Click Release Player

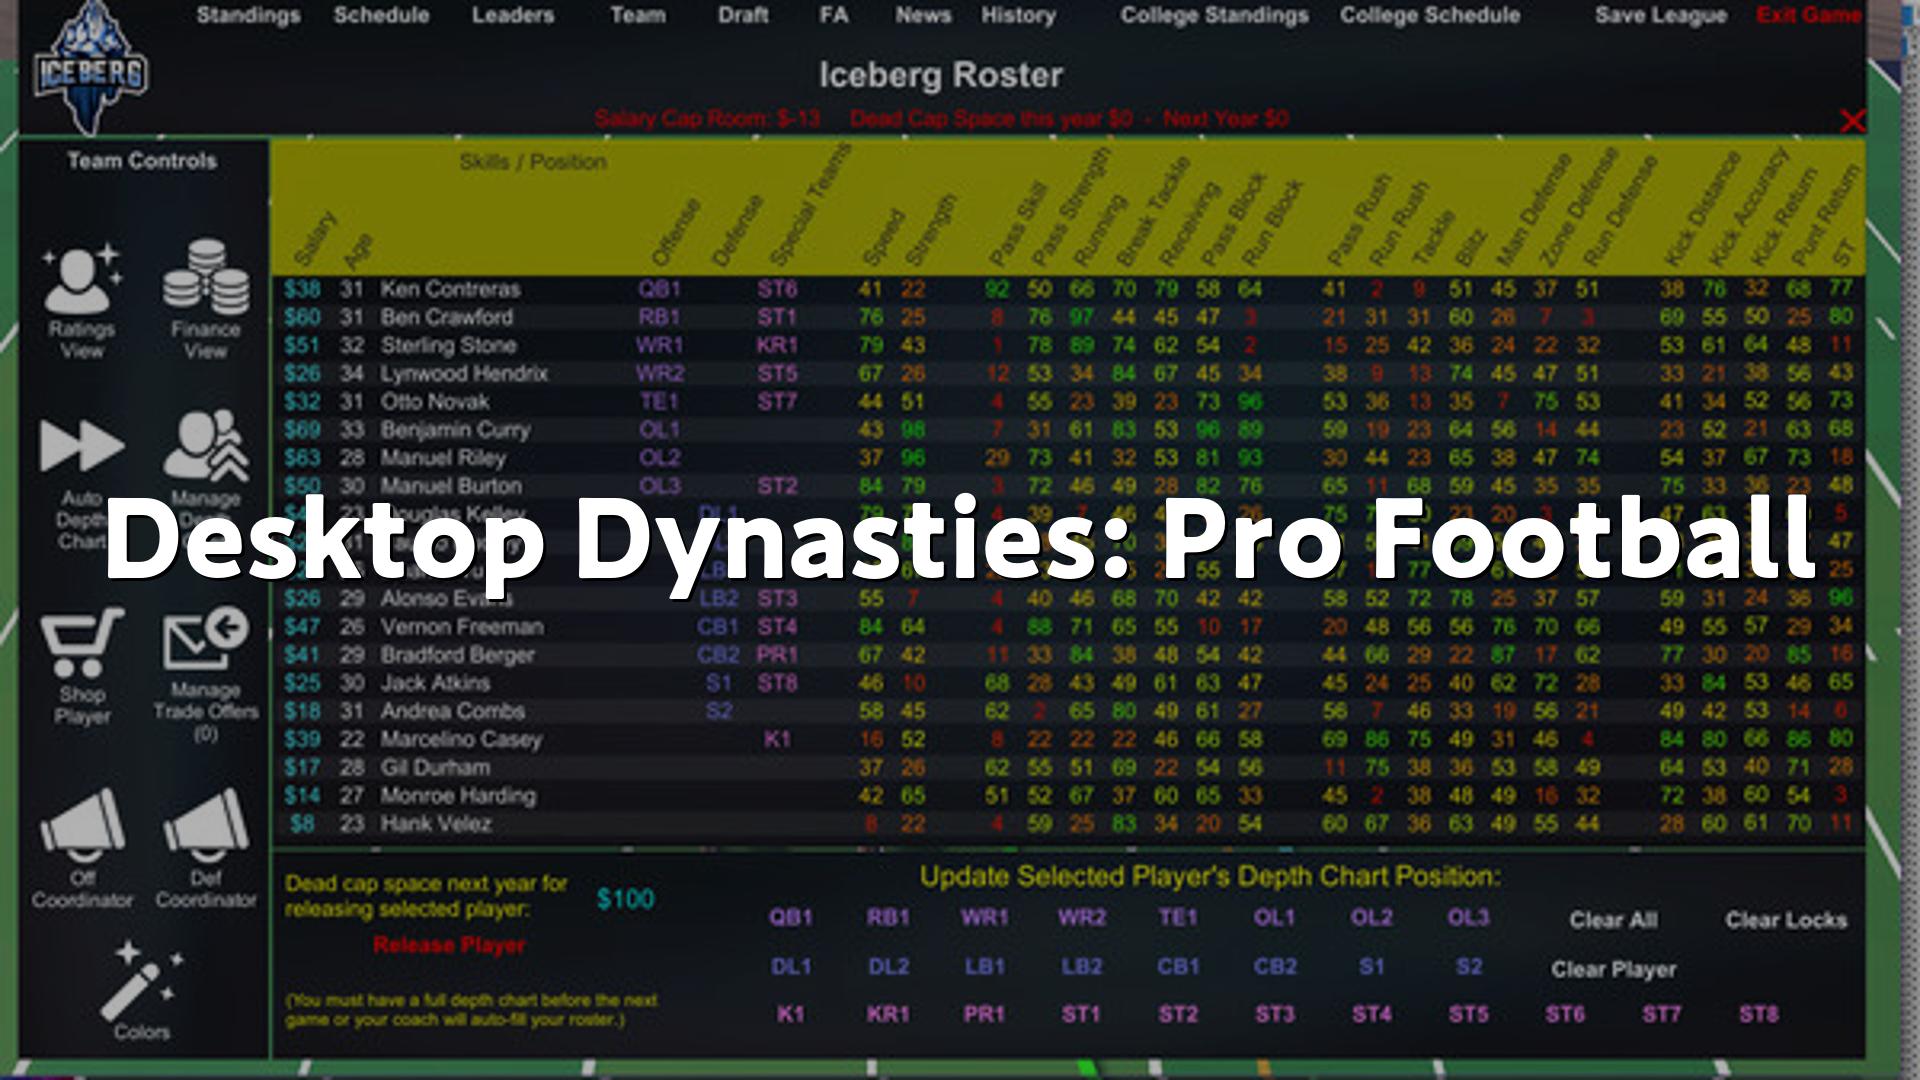point(449,945)
